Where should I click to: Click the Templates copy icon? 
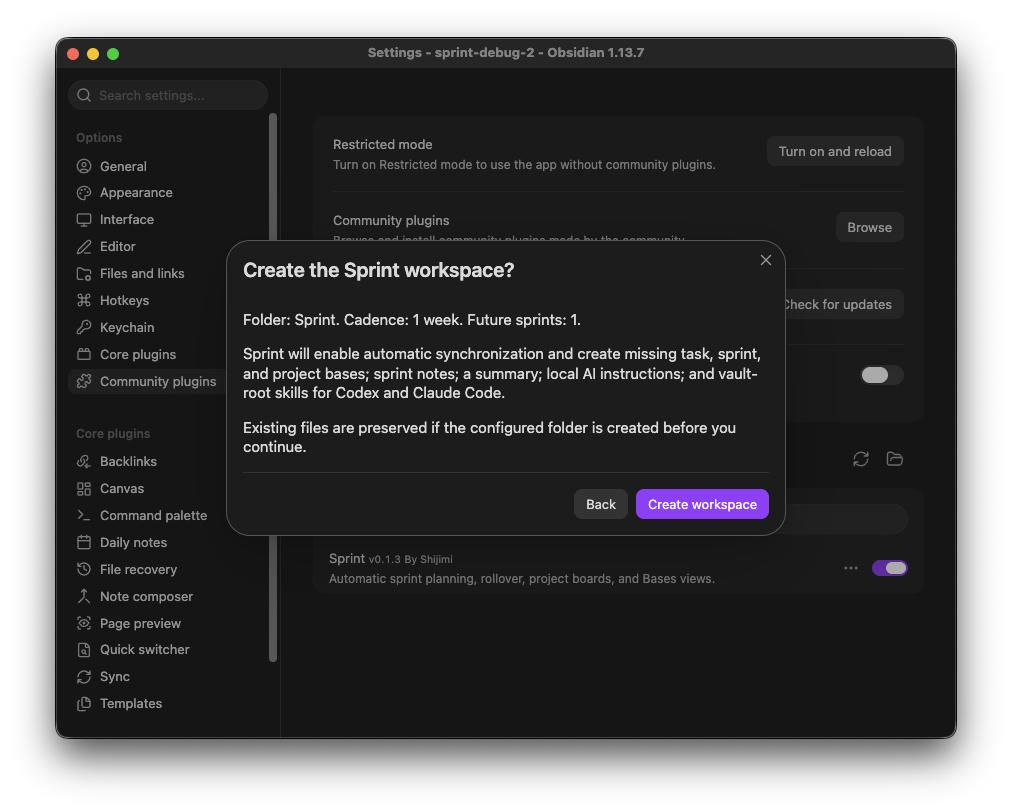coord(84,704)
